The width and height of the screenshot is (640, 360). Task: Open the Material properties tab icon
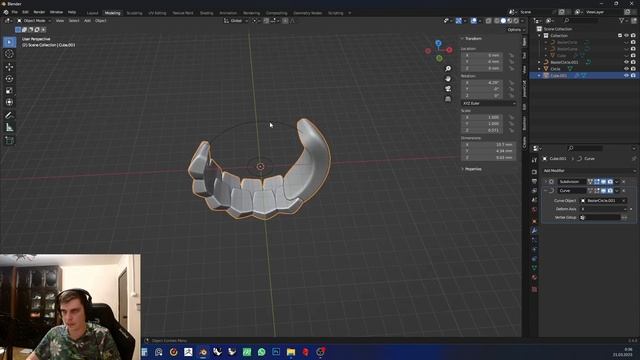click(x=534, y=277)
